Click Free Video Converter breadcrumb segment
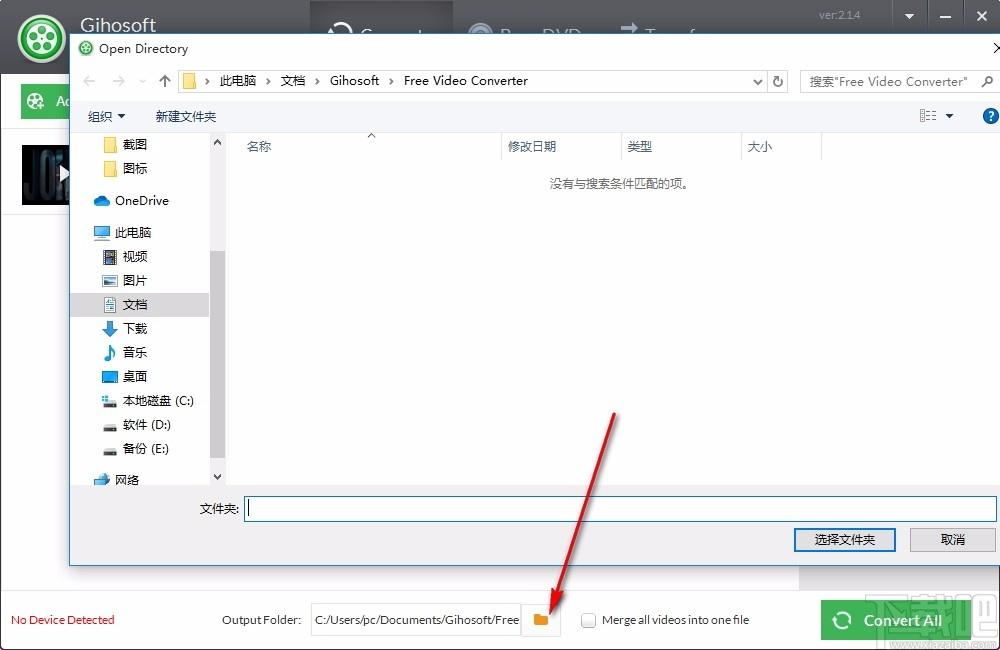This screenshot has height=650, width=1000. pyautogui.click(x=466, y=81)
